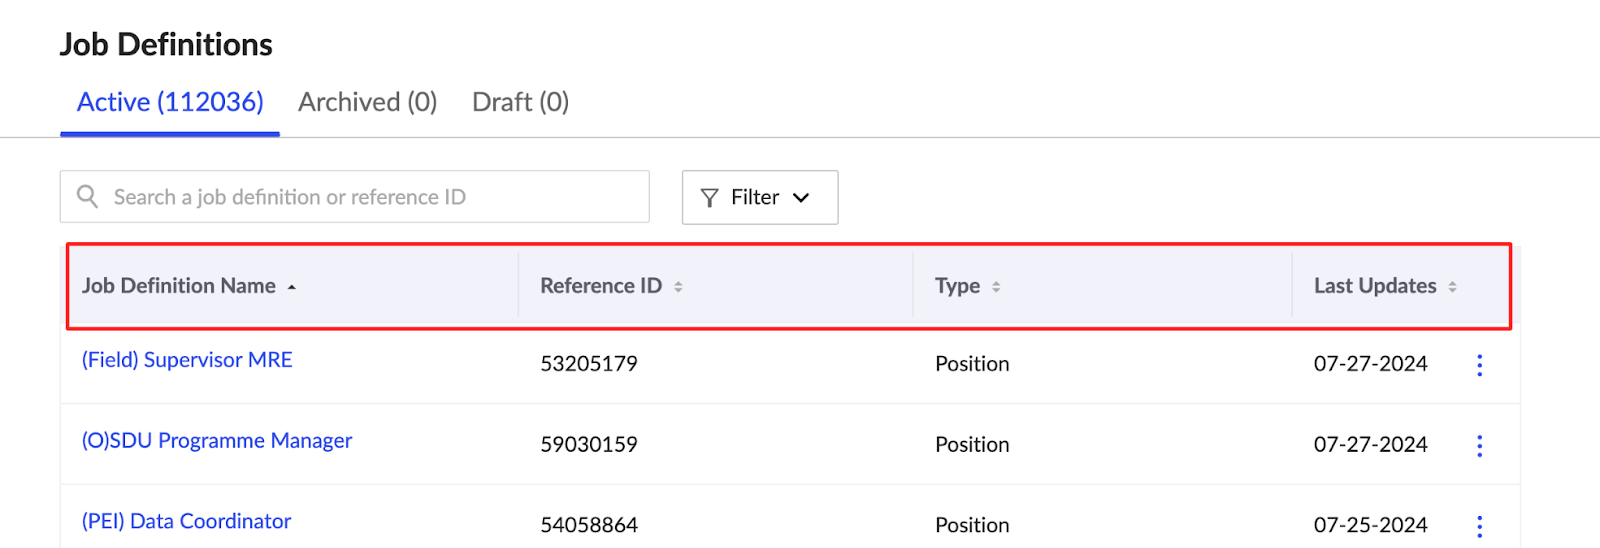
Task: Sort by Reference ID arrows
Action: 678,287
